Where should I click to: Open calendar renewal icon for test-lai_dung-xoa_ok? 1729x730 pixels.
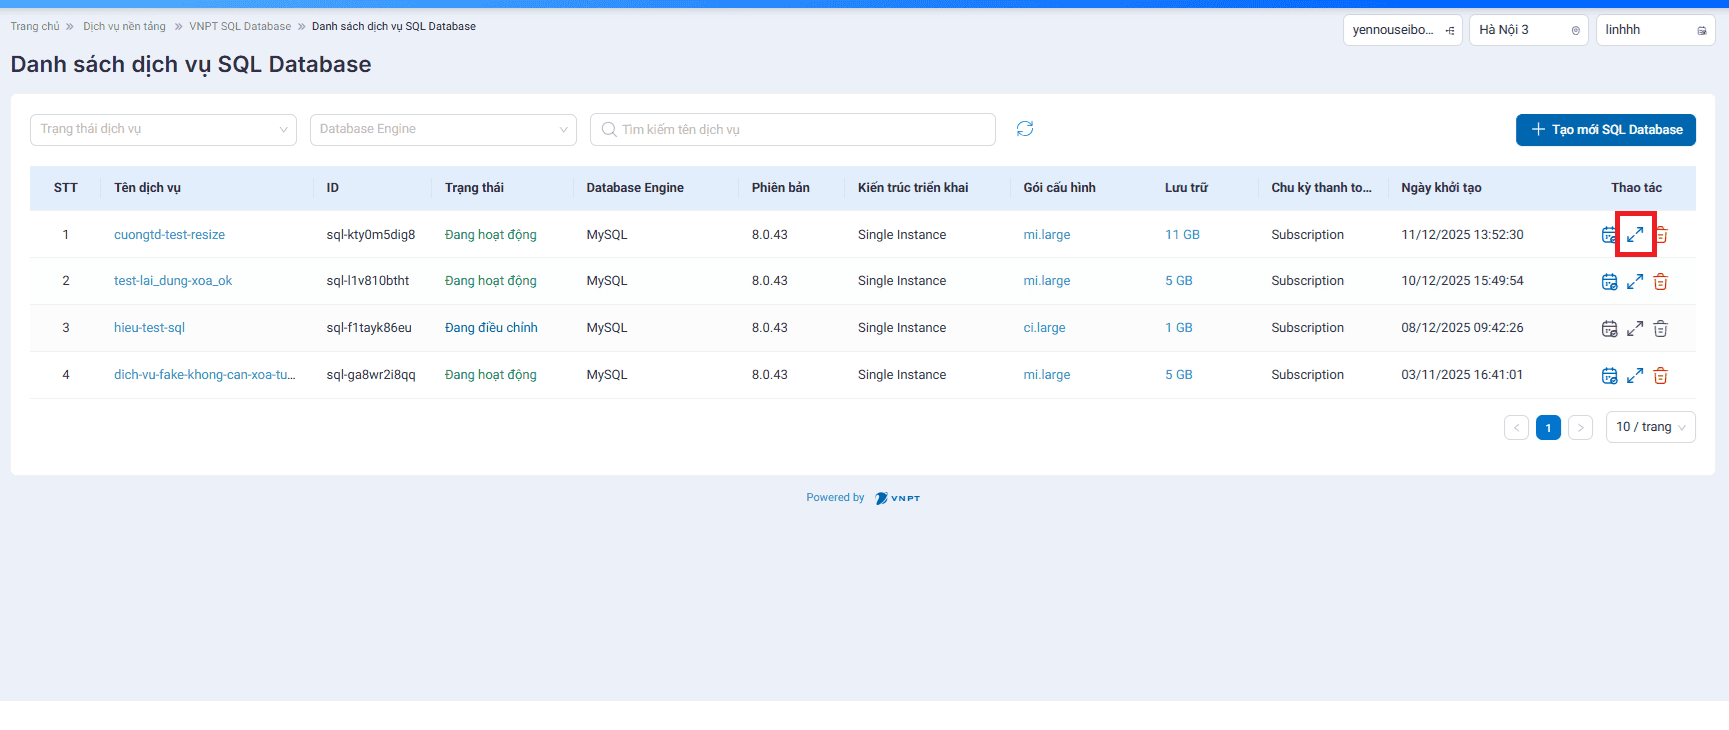tap(1609, 282)
